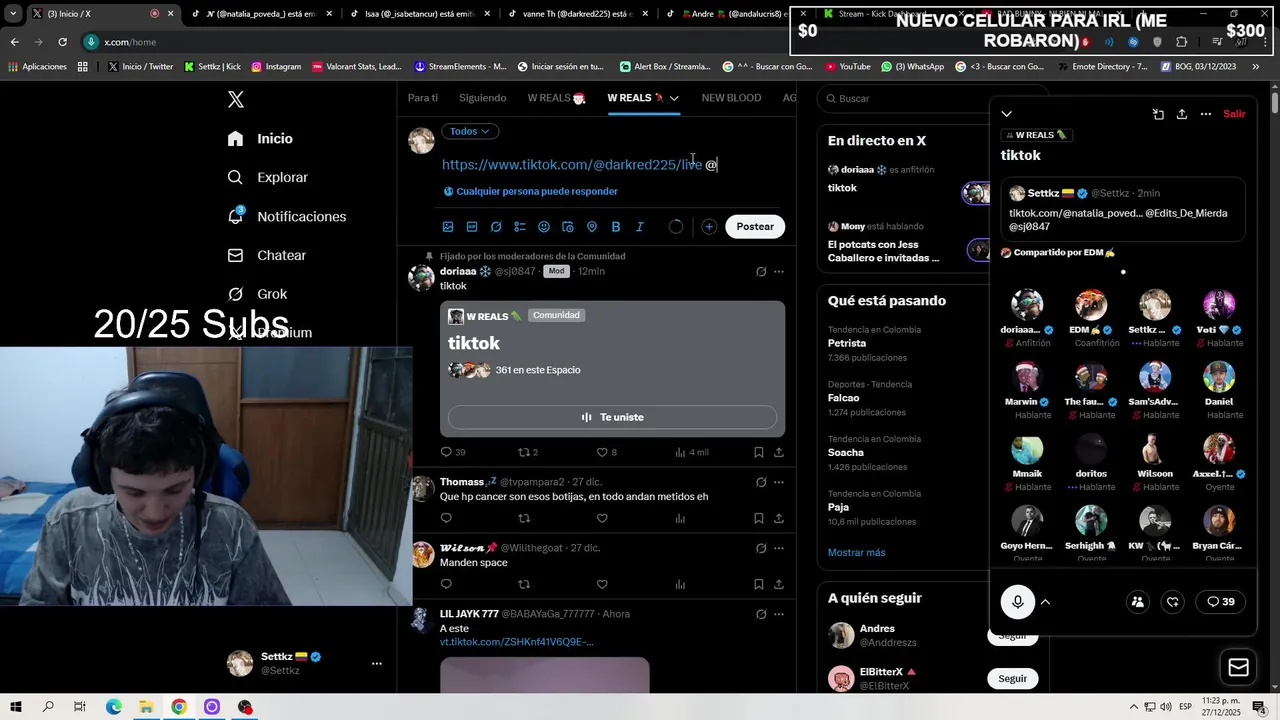The height and width of the screenshot is (720, 1280).
Task: Click the Postear button
Action: tap(755, 227)
